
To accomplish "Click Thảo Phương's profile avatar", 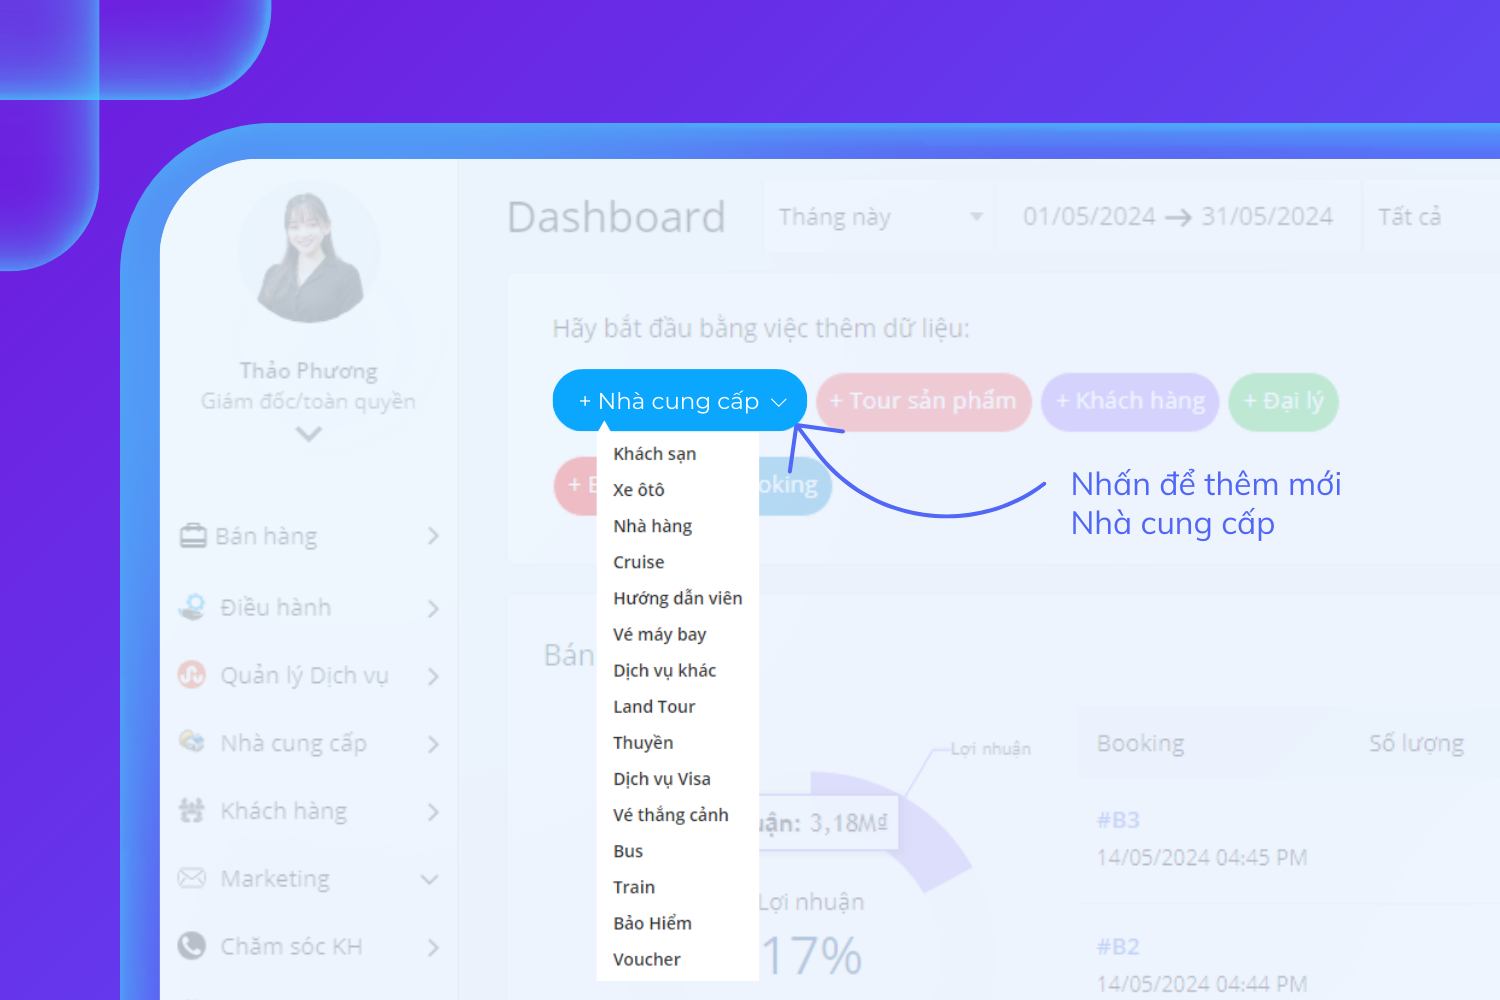I will [x=310, y=253].
